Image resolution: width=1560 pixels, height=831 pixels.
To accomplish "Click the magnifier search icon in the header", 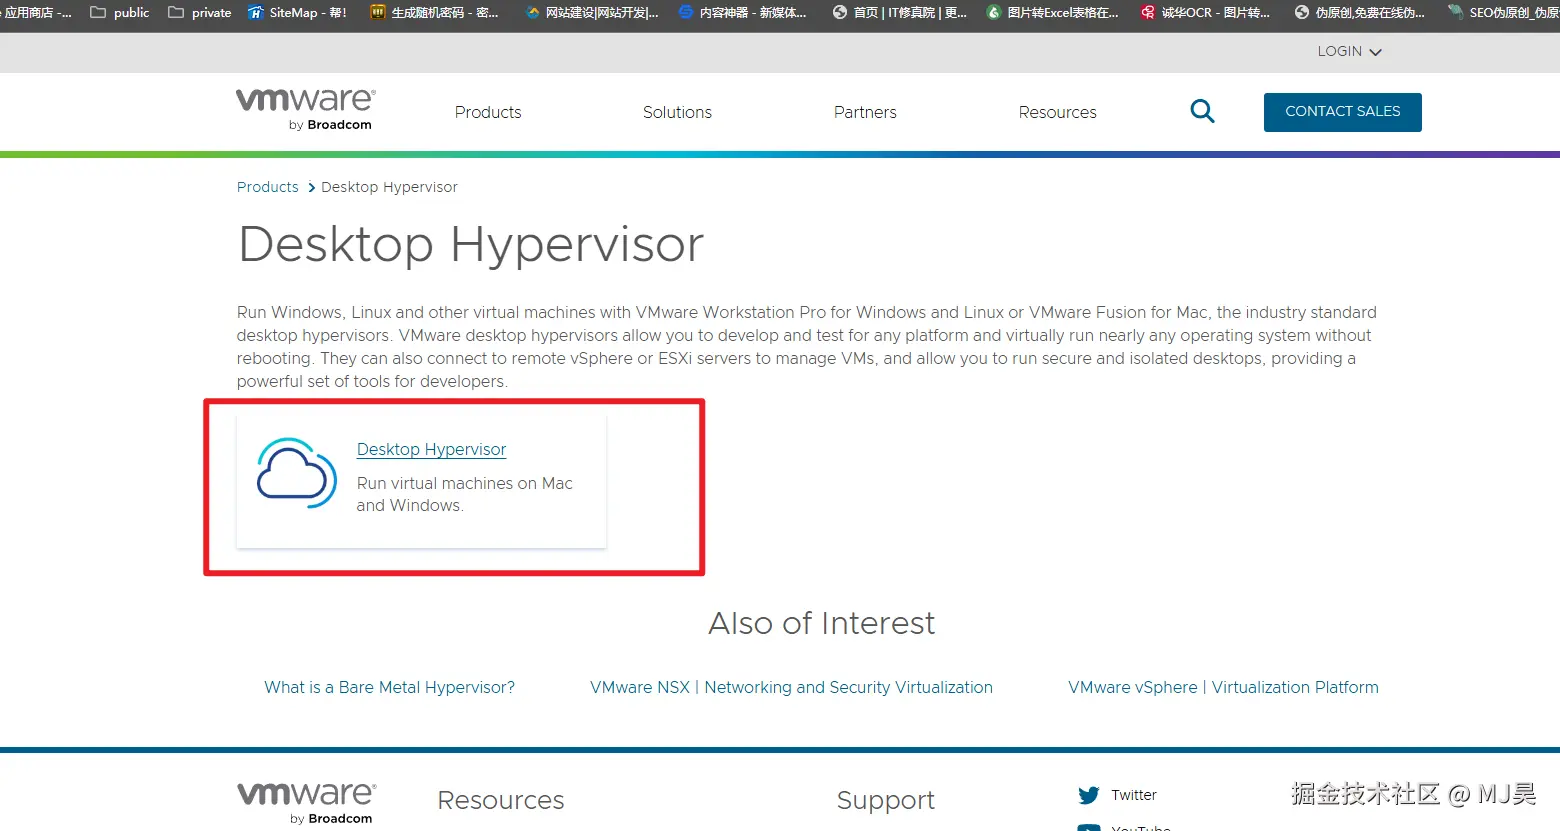I will pos(1202,111).
